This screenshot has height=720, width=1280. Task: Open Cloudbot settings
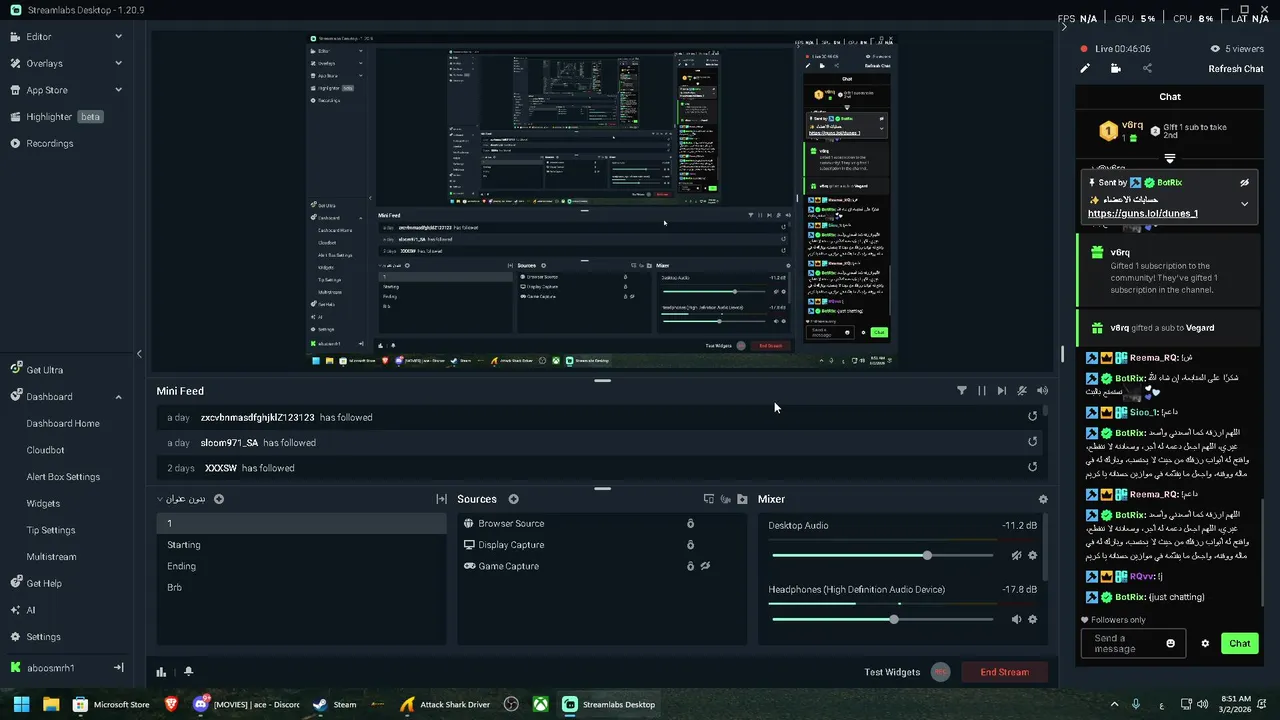(x=45, y=450)
